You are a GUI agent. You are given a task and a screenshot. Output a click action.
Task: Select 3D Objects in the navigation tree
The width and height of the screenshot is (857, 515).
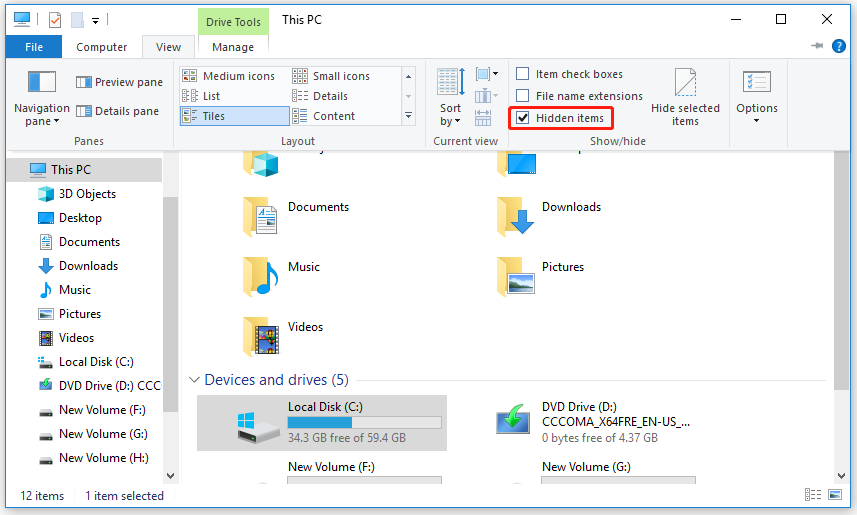pos(87,194)
